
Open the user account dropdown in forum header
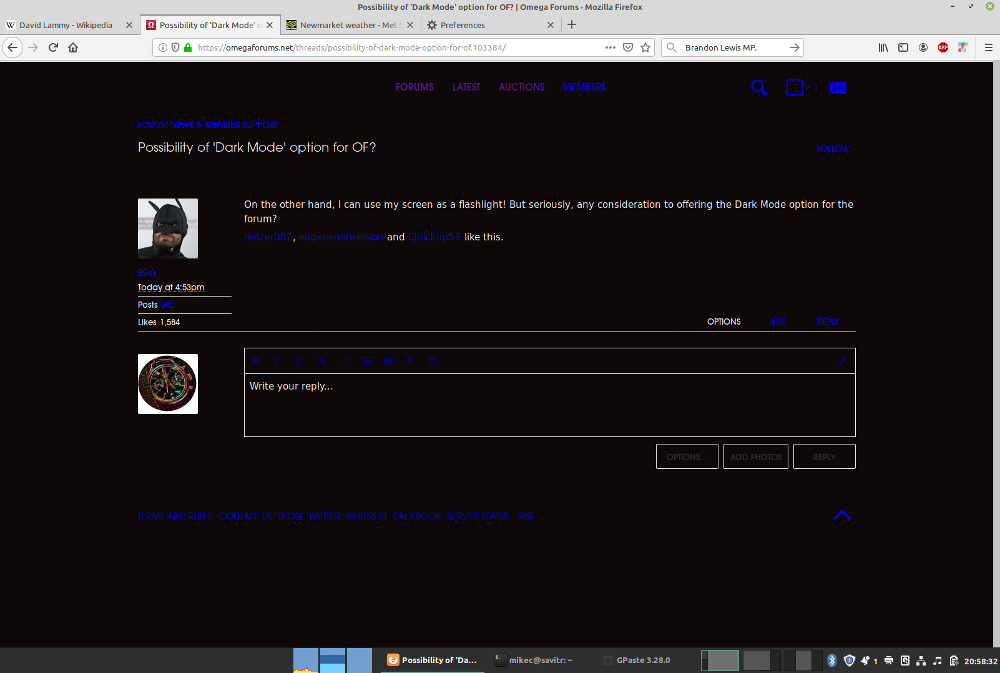tap(797, 88)
